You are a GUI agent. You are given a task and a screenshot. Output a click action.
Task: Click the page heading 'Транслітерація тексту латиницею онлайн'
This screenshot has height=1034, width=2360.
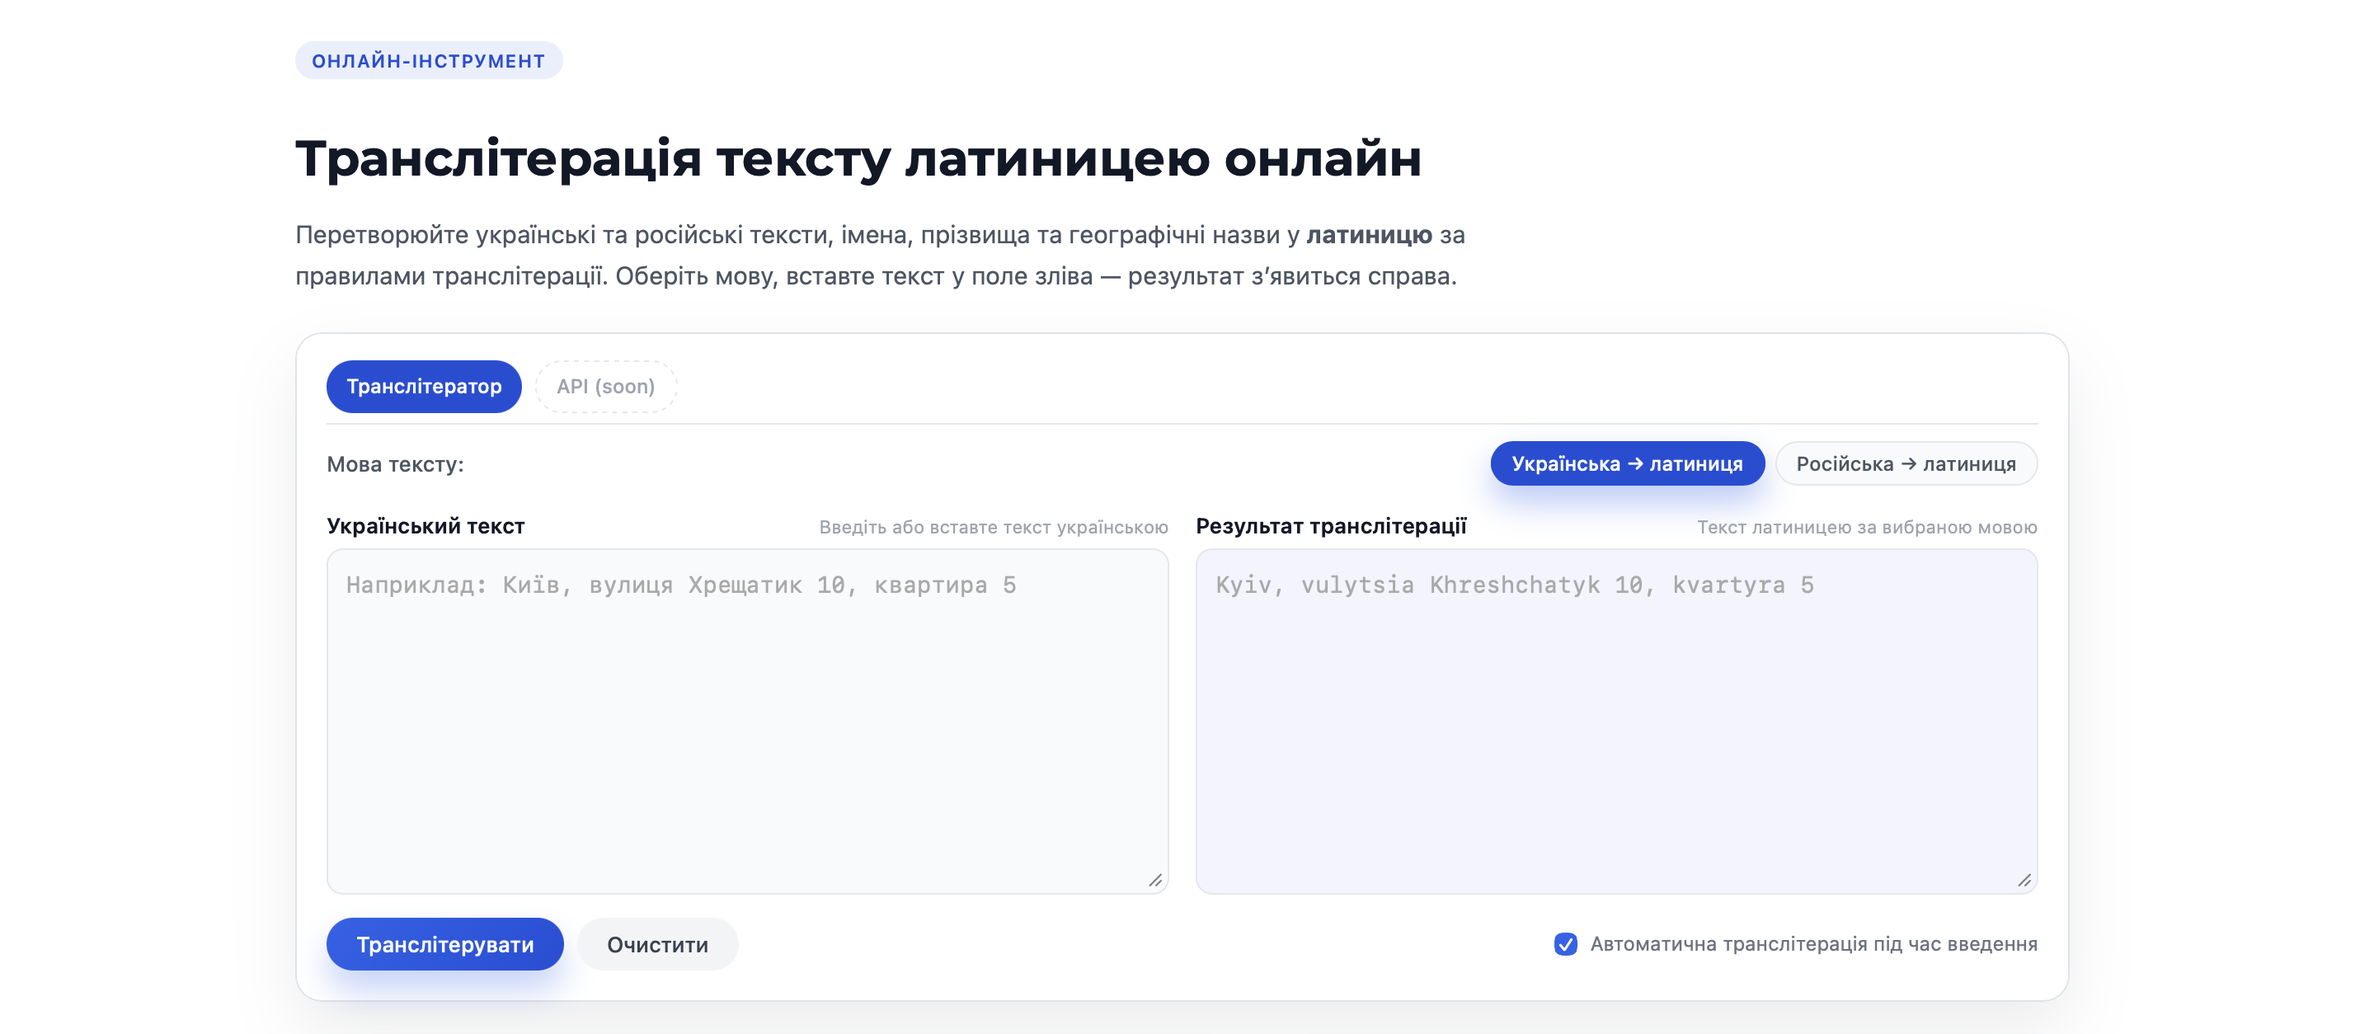point(858,158)
